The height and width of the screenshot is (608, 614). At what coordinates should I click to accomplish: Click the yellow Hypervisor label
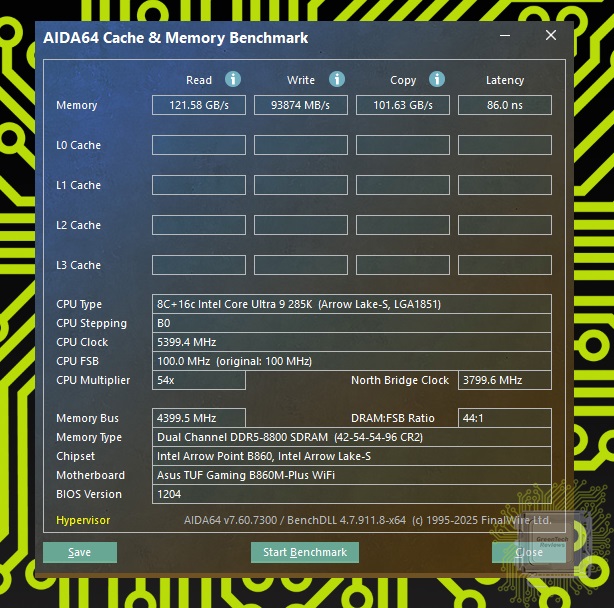pos(83,520)
